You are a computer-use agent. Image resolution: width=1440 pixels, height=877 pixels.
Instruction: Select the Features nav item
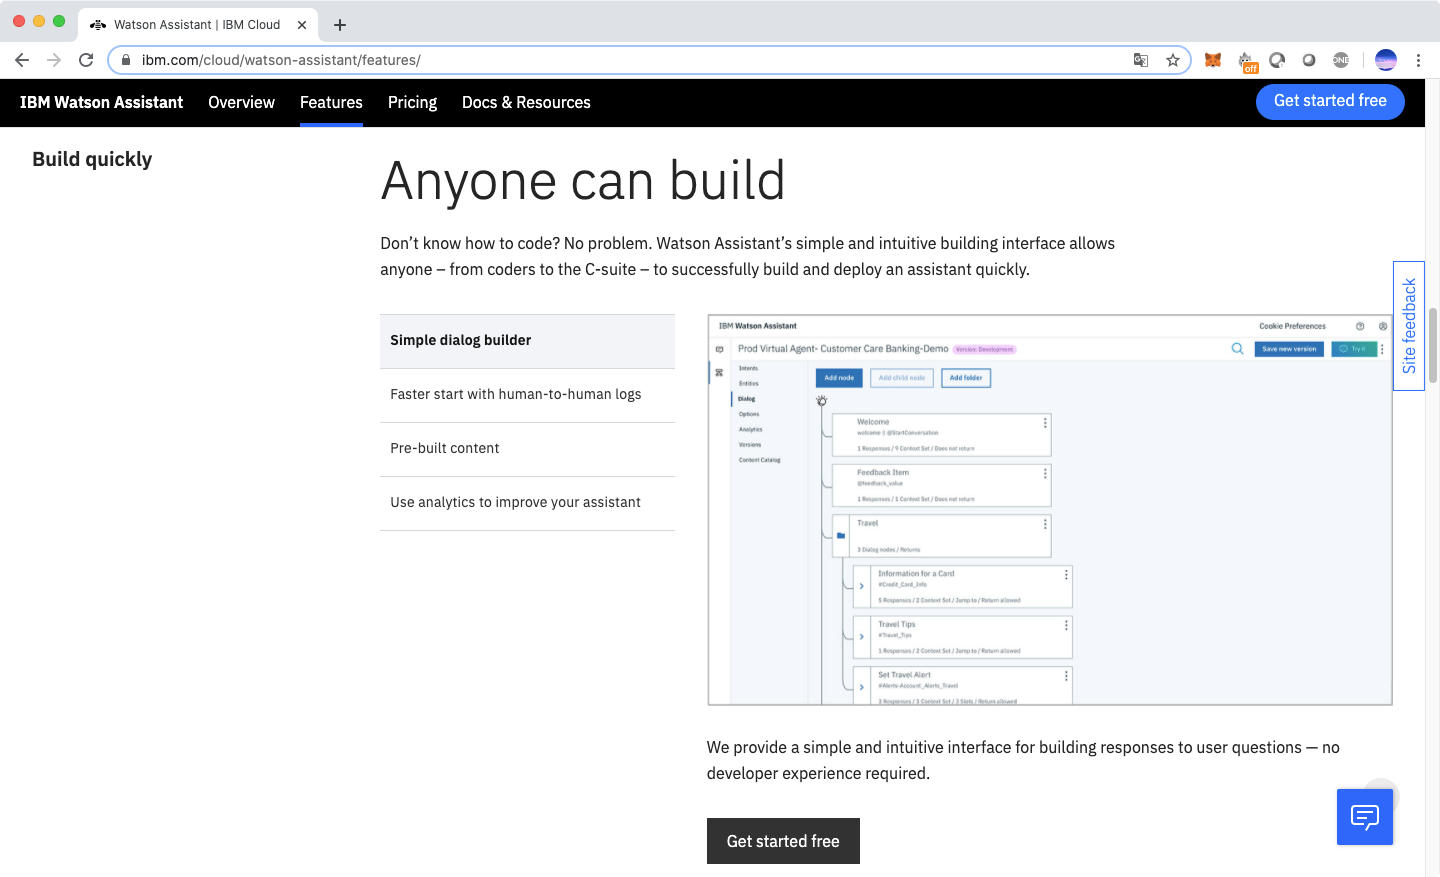coord(331,102)
